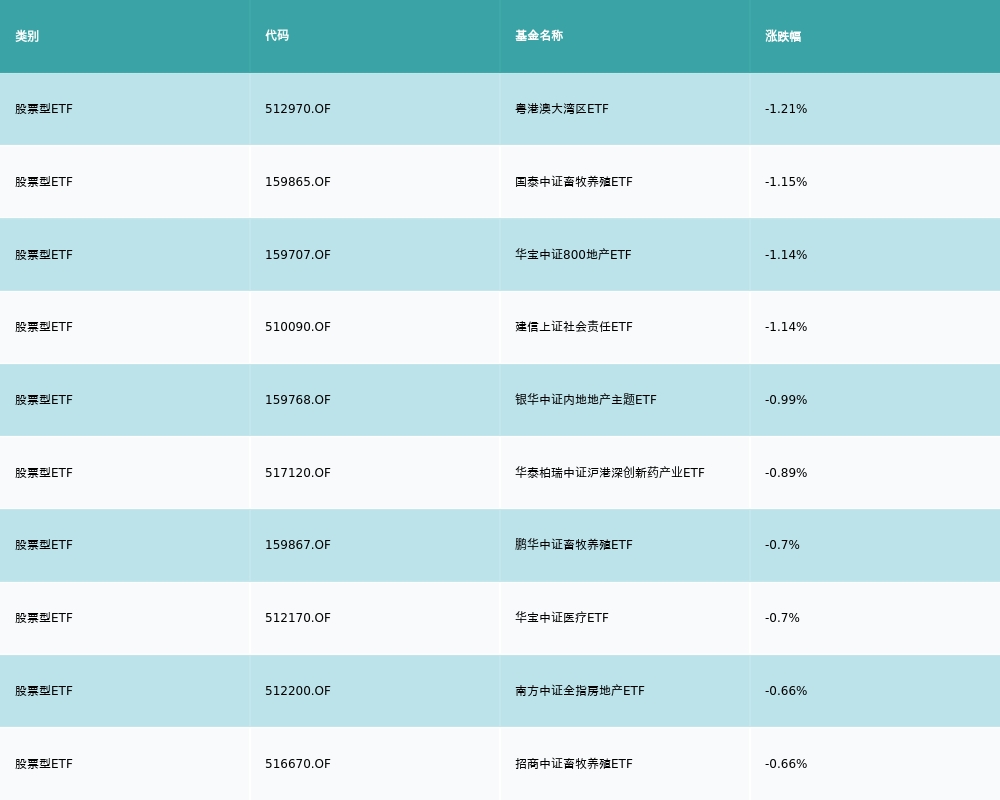
Task: Click fund code 159865.OF
Action: pos(298,182)
